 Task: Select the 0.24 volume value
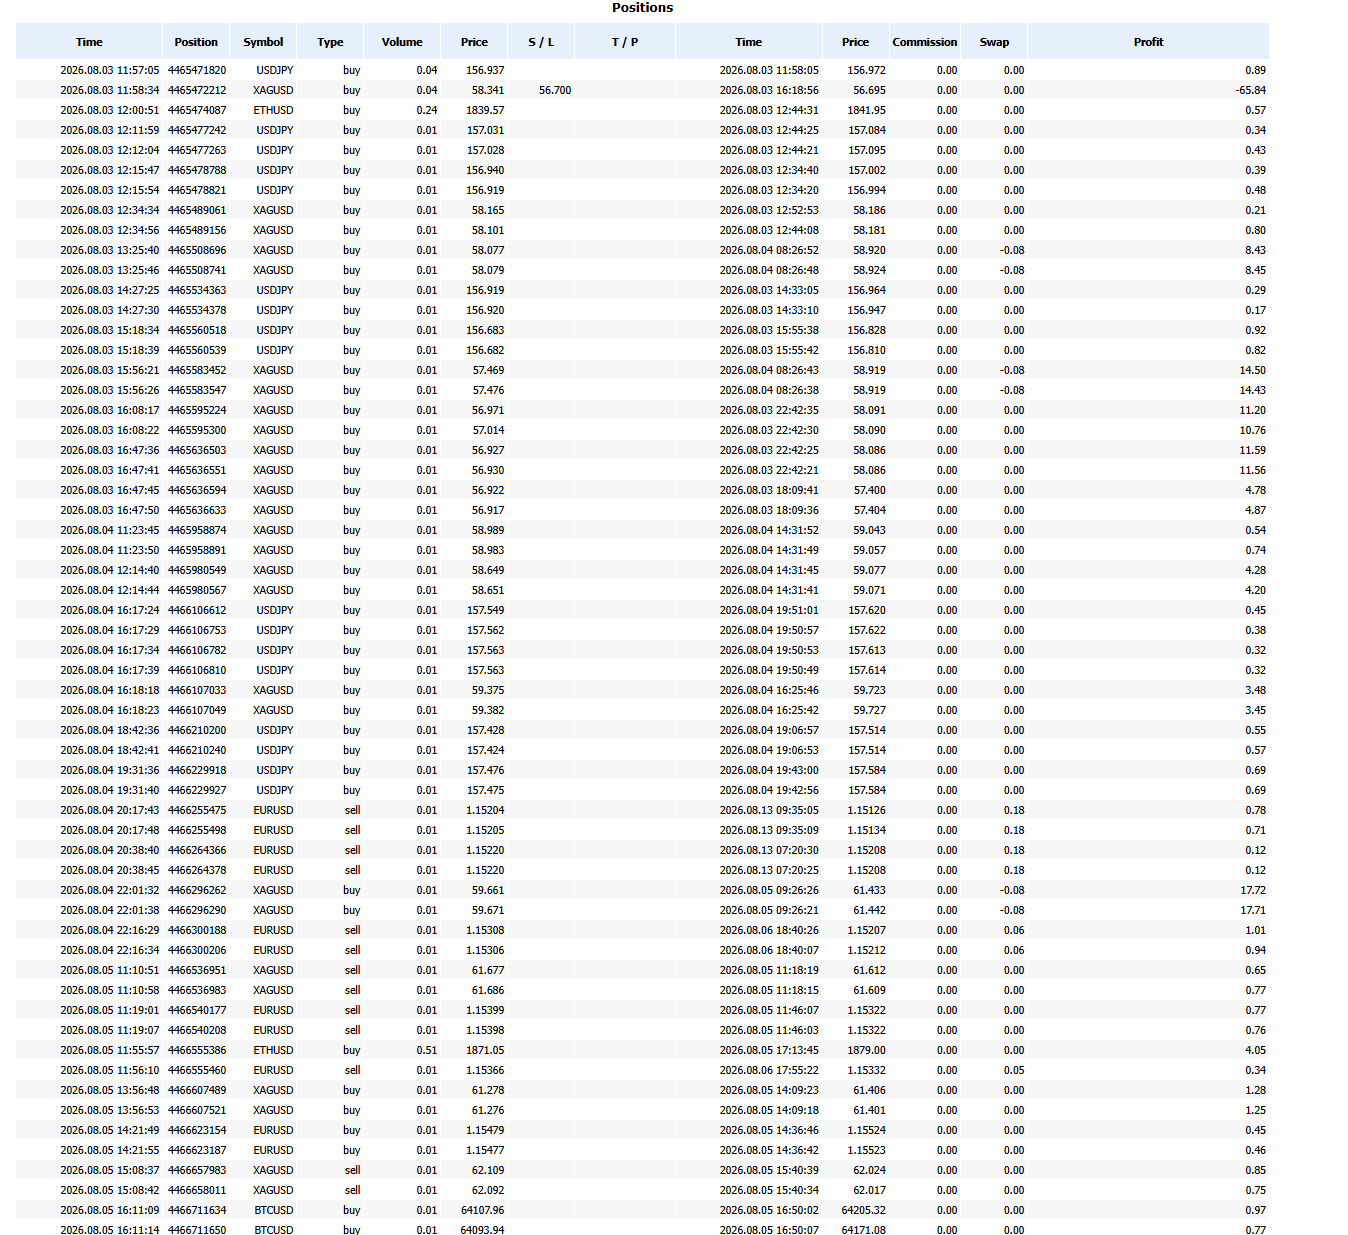coord(427,110)
